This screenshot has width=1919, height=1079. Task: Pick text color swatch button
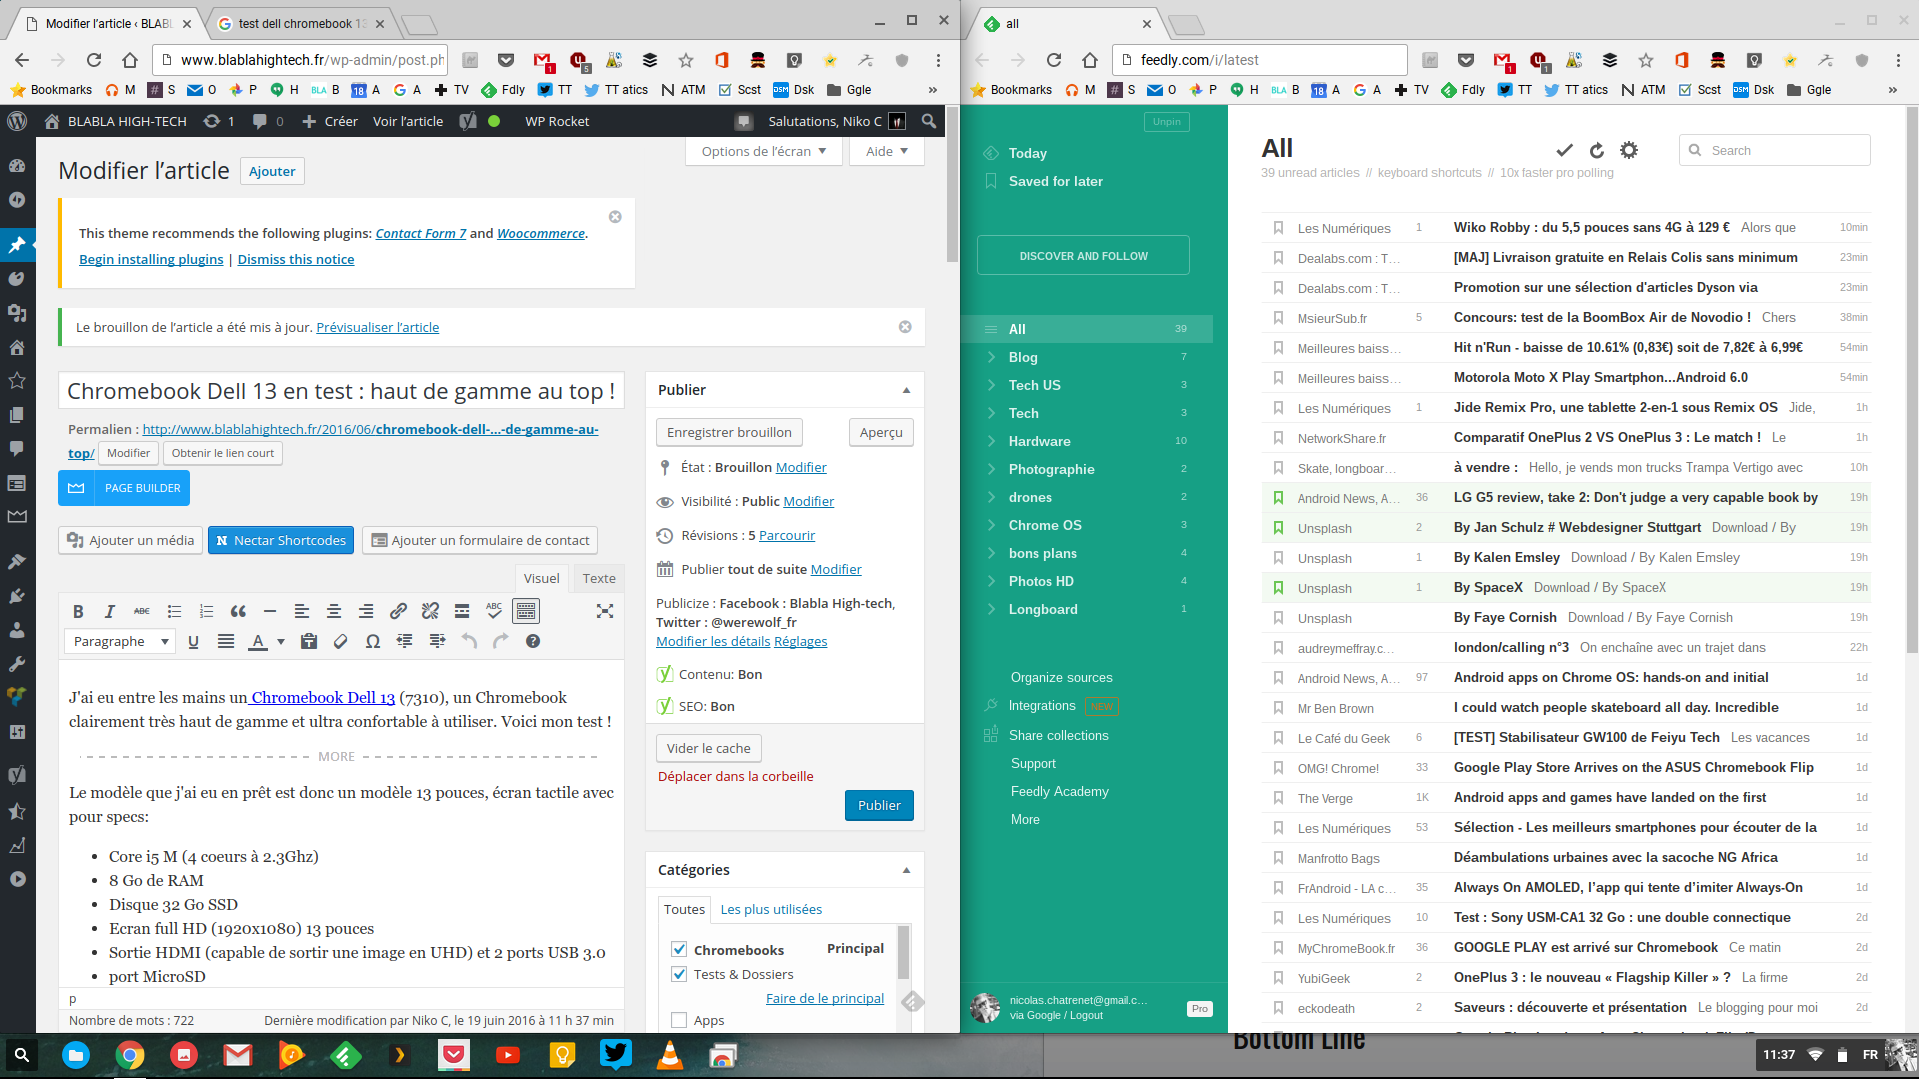click(258, 642)
